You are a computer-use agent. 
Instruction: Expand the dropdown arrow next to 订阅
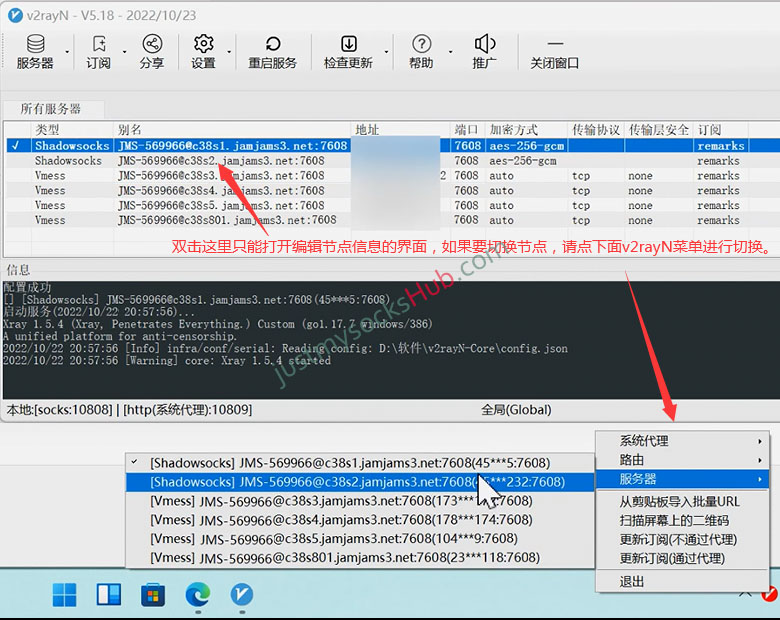124,52
